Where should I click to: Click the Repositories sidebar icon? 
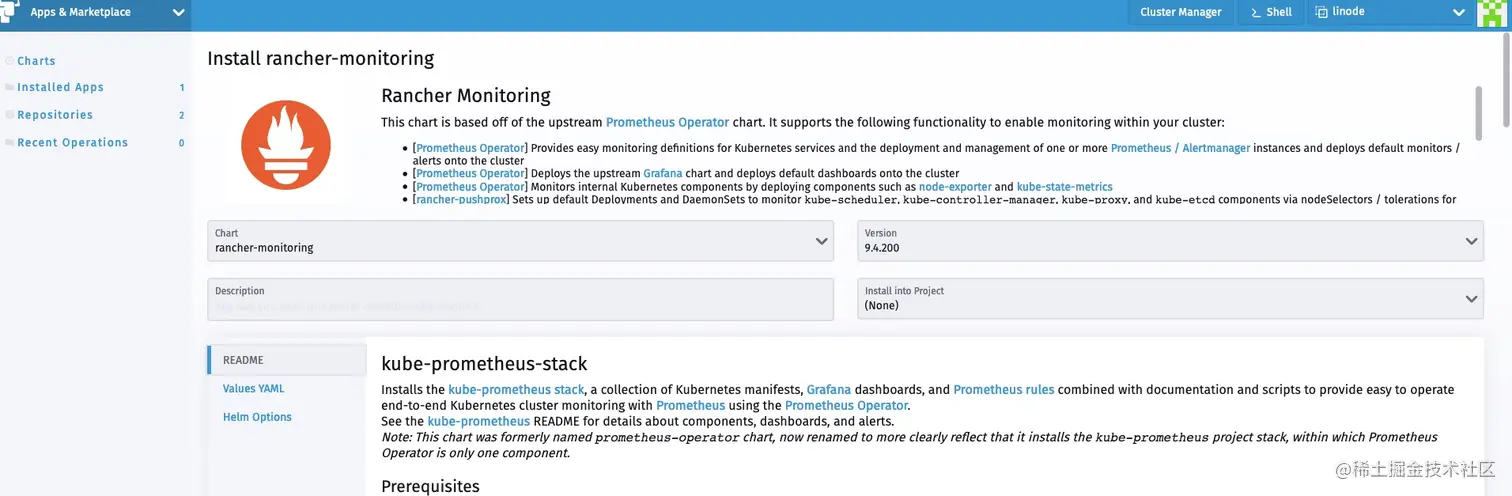(9, 115)
